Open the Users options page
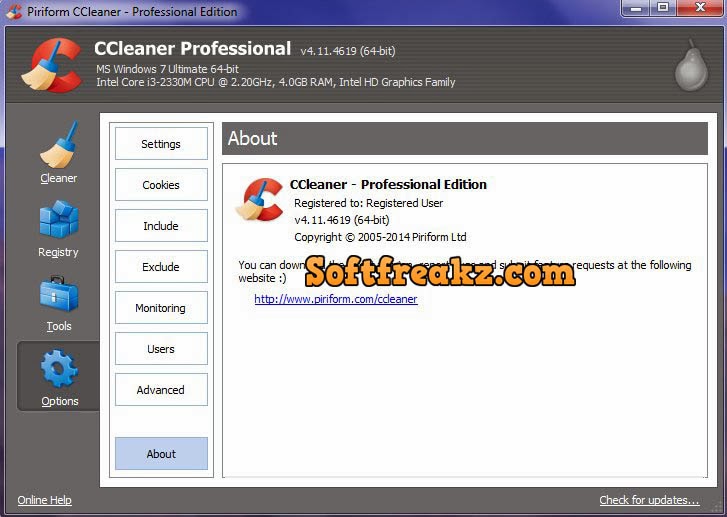The image size is (727, 517). point(161,349)
